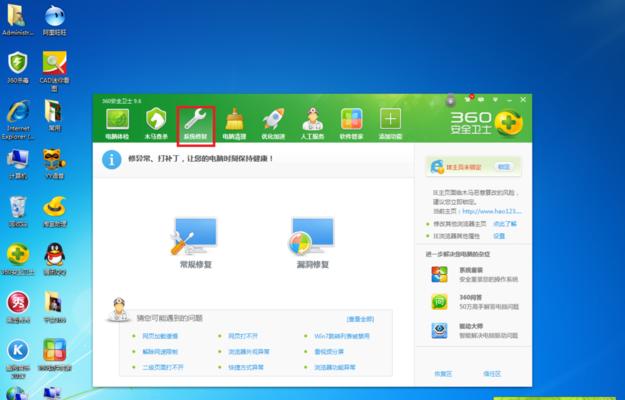Open the 系统重装 icon in sidebar
Screen dimensions: 625x400
[439, 275]
